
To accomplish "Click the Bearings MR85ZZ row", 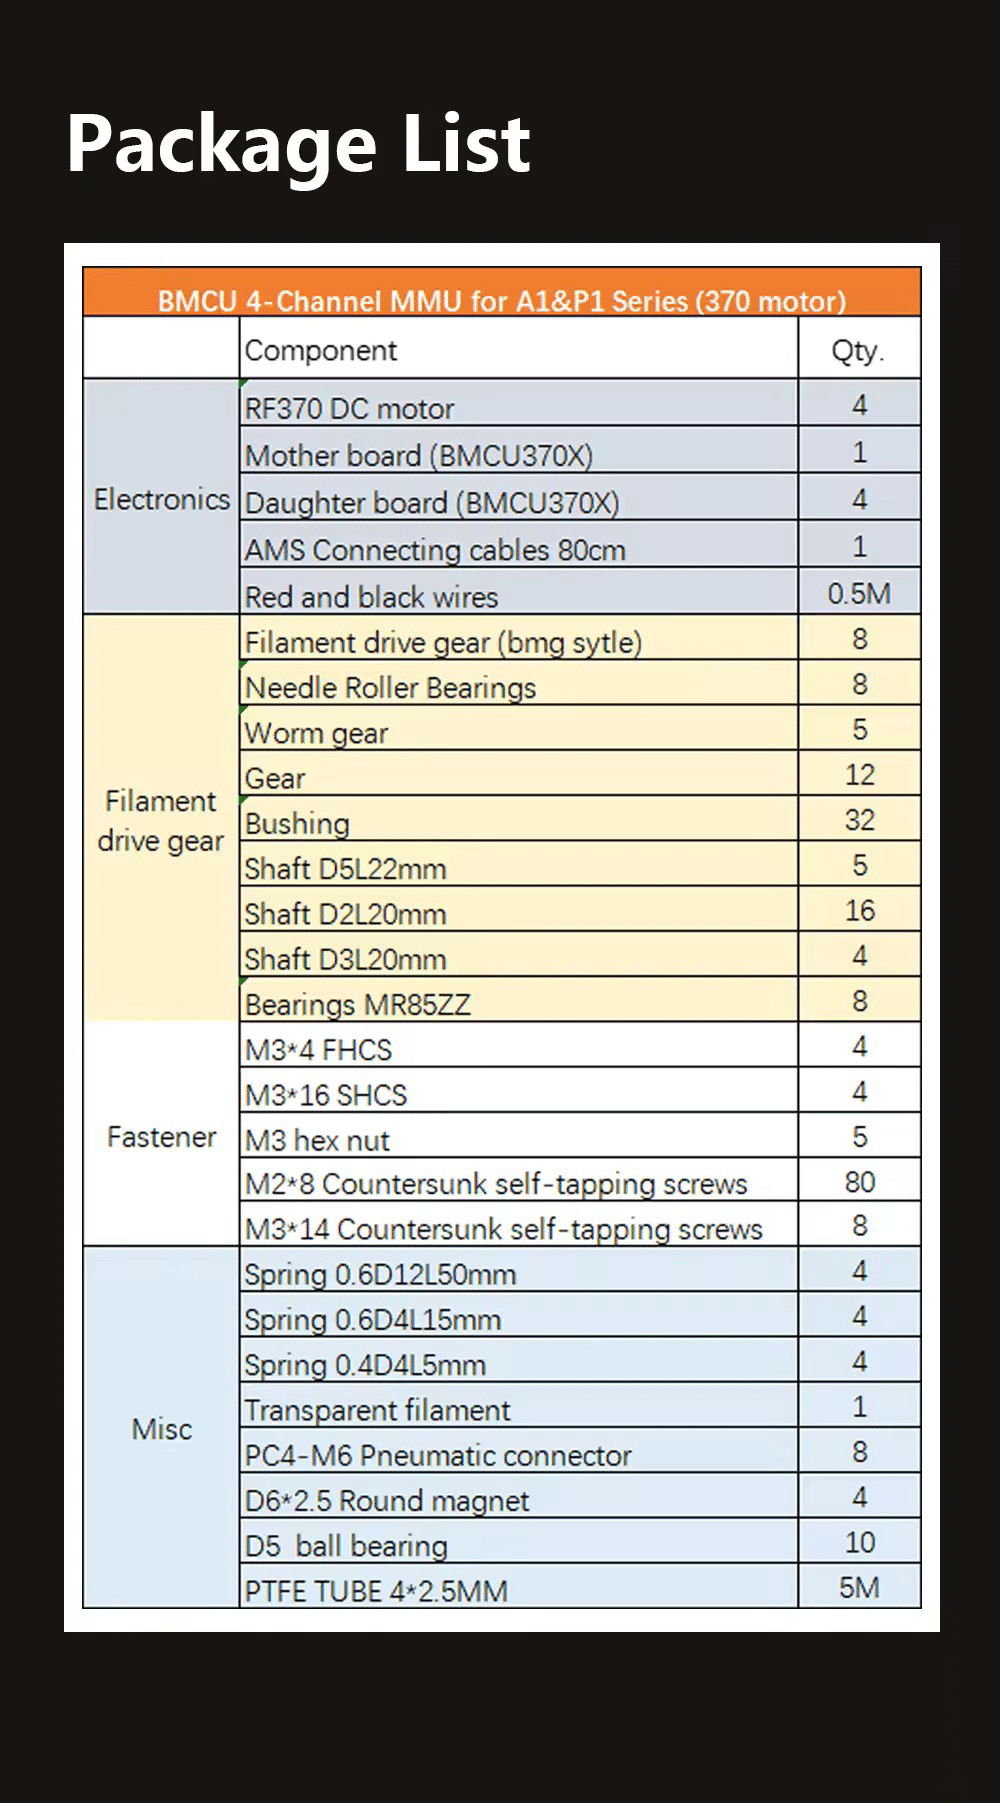I will pos(357,1003).
